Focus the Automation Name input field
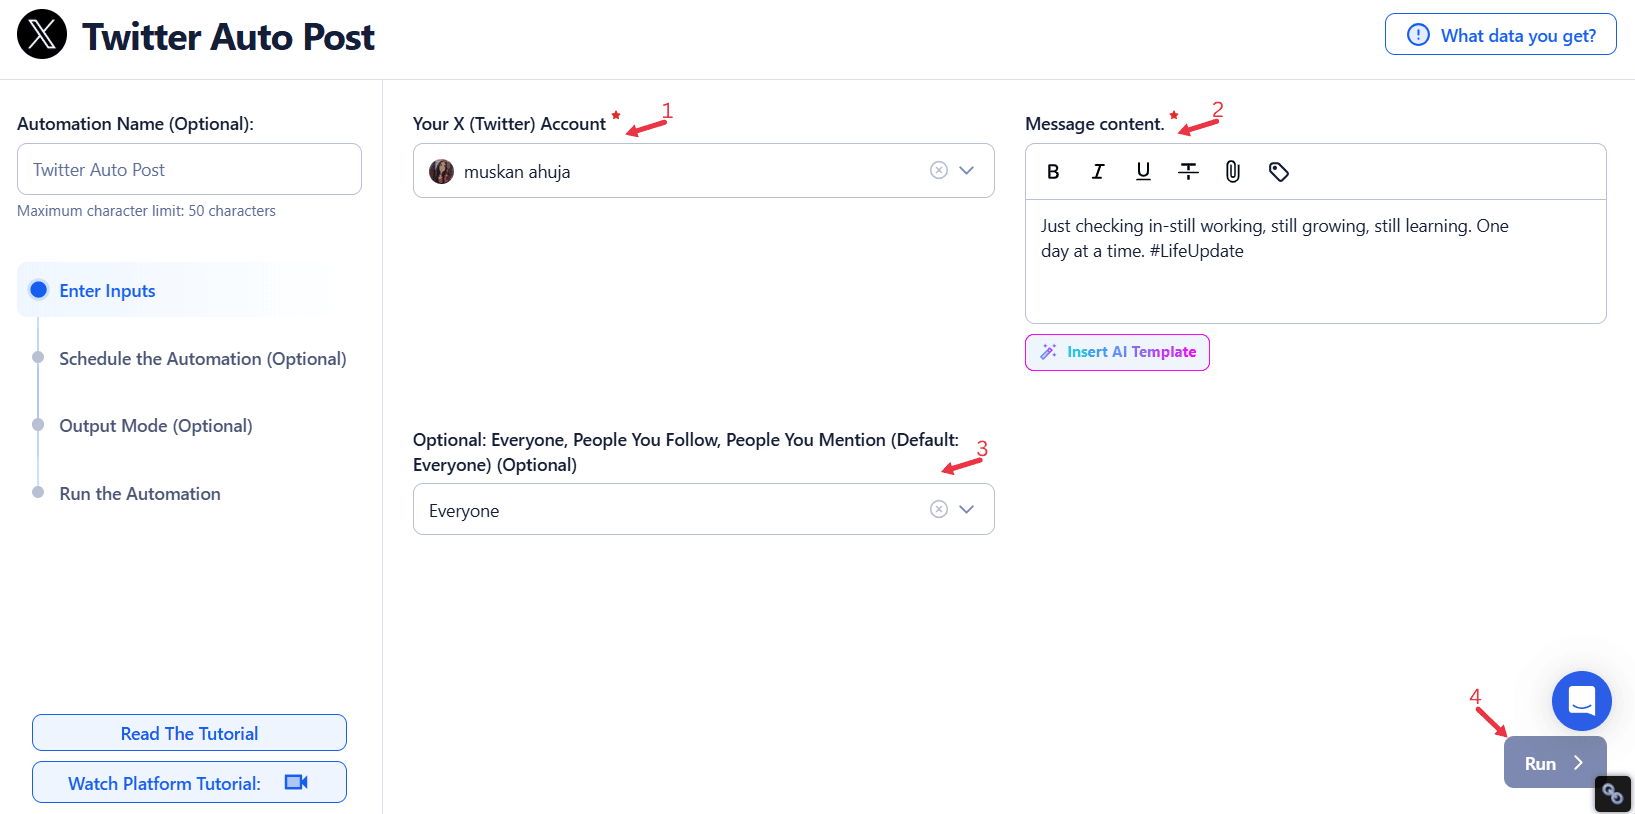The width and height of the screenshot is (1635, 814). click(x=189, y=170)
